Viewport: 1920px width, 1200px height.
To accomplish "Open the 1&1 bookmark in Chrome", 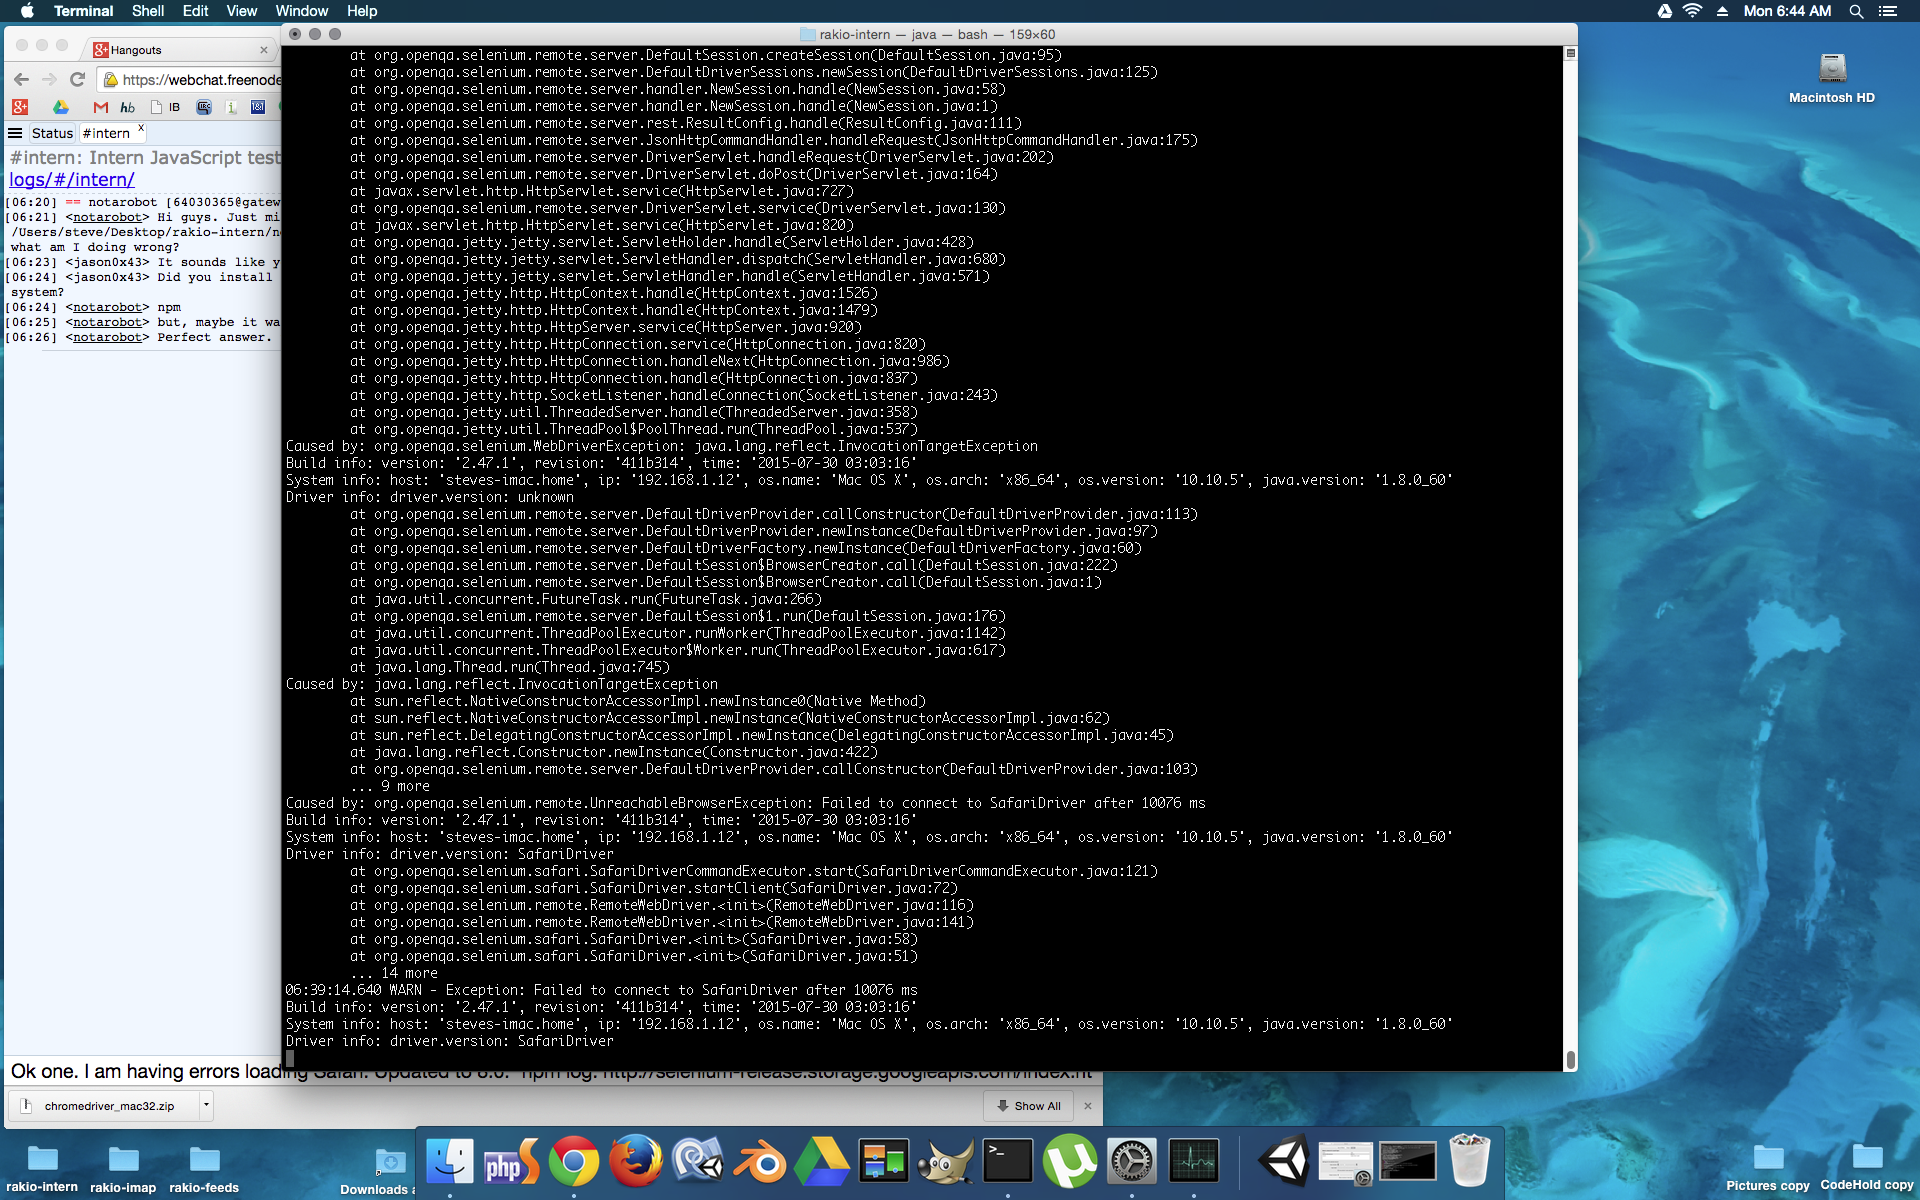I will click(x=258, y=107).
